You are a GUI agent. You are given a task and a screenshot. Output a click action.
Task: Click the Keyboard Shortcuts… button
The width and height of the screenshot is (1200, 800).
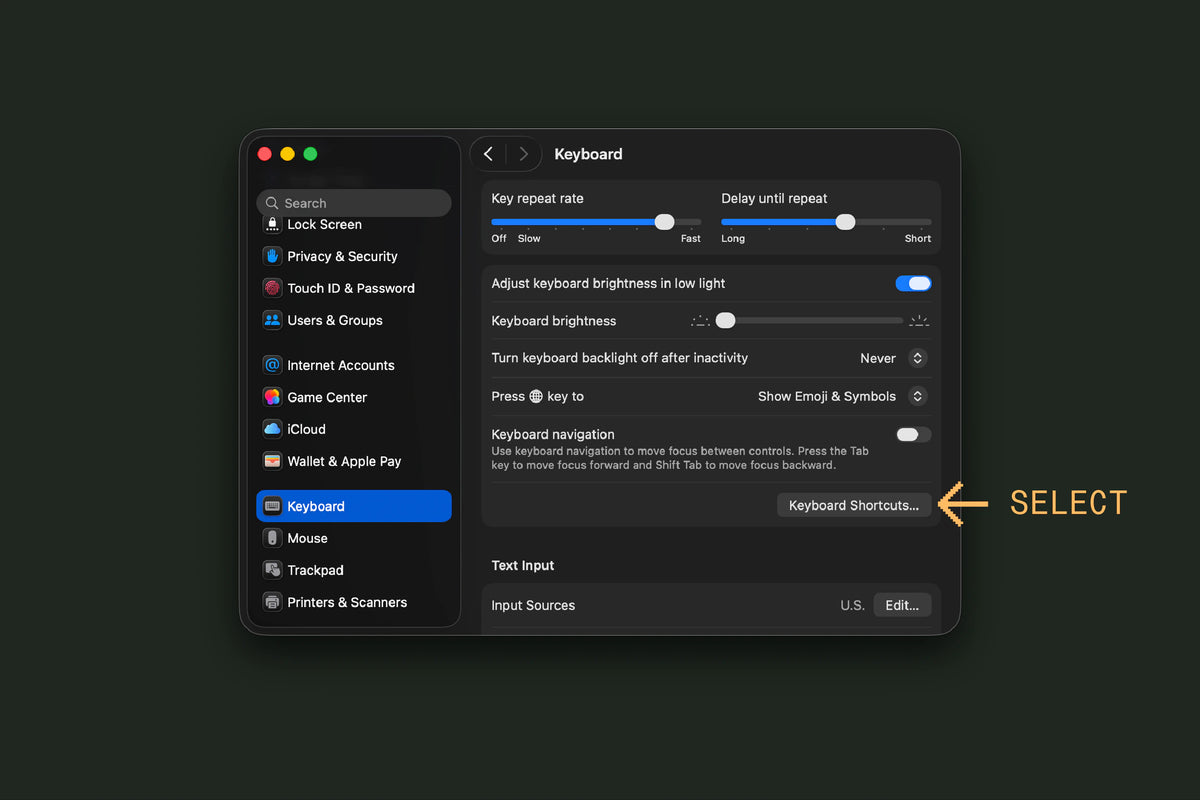[854, 505]
